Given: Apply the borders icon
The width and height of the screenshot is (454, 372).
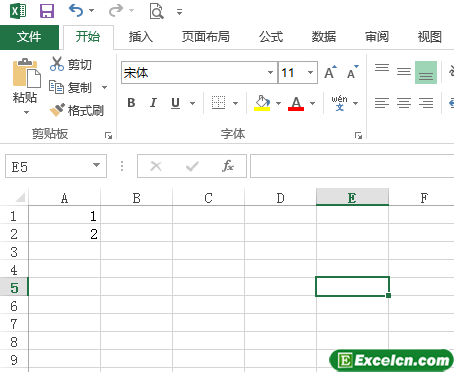Looking at the screenshot, I should coord(219,103).
